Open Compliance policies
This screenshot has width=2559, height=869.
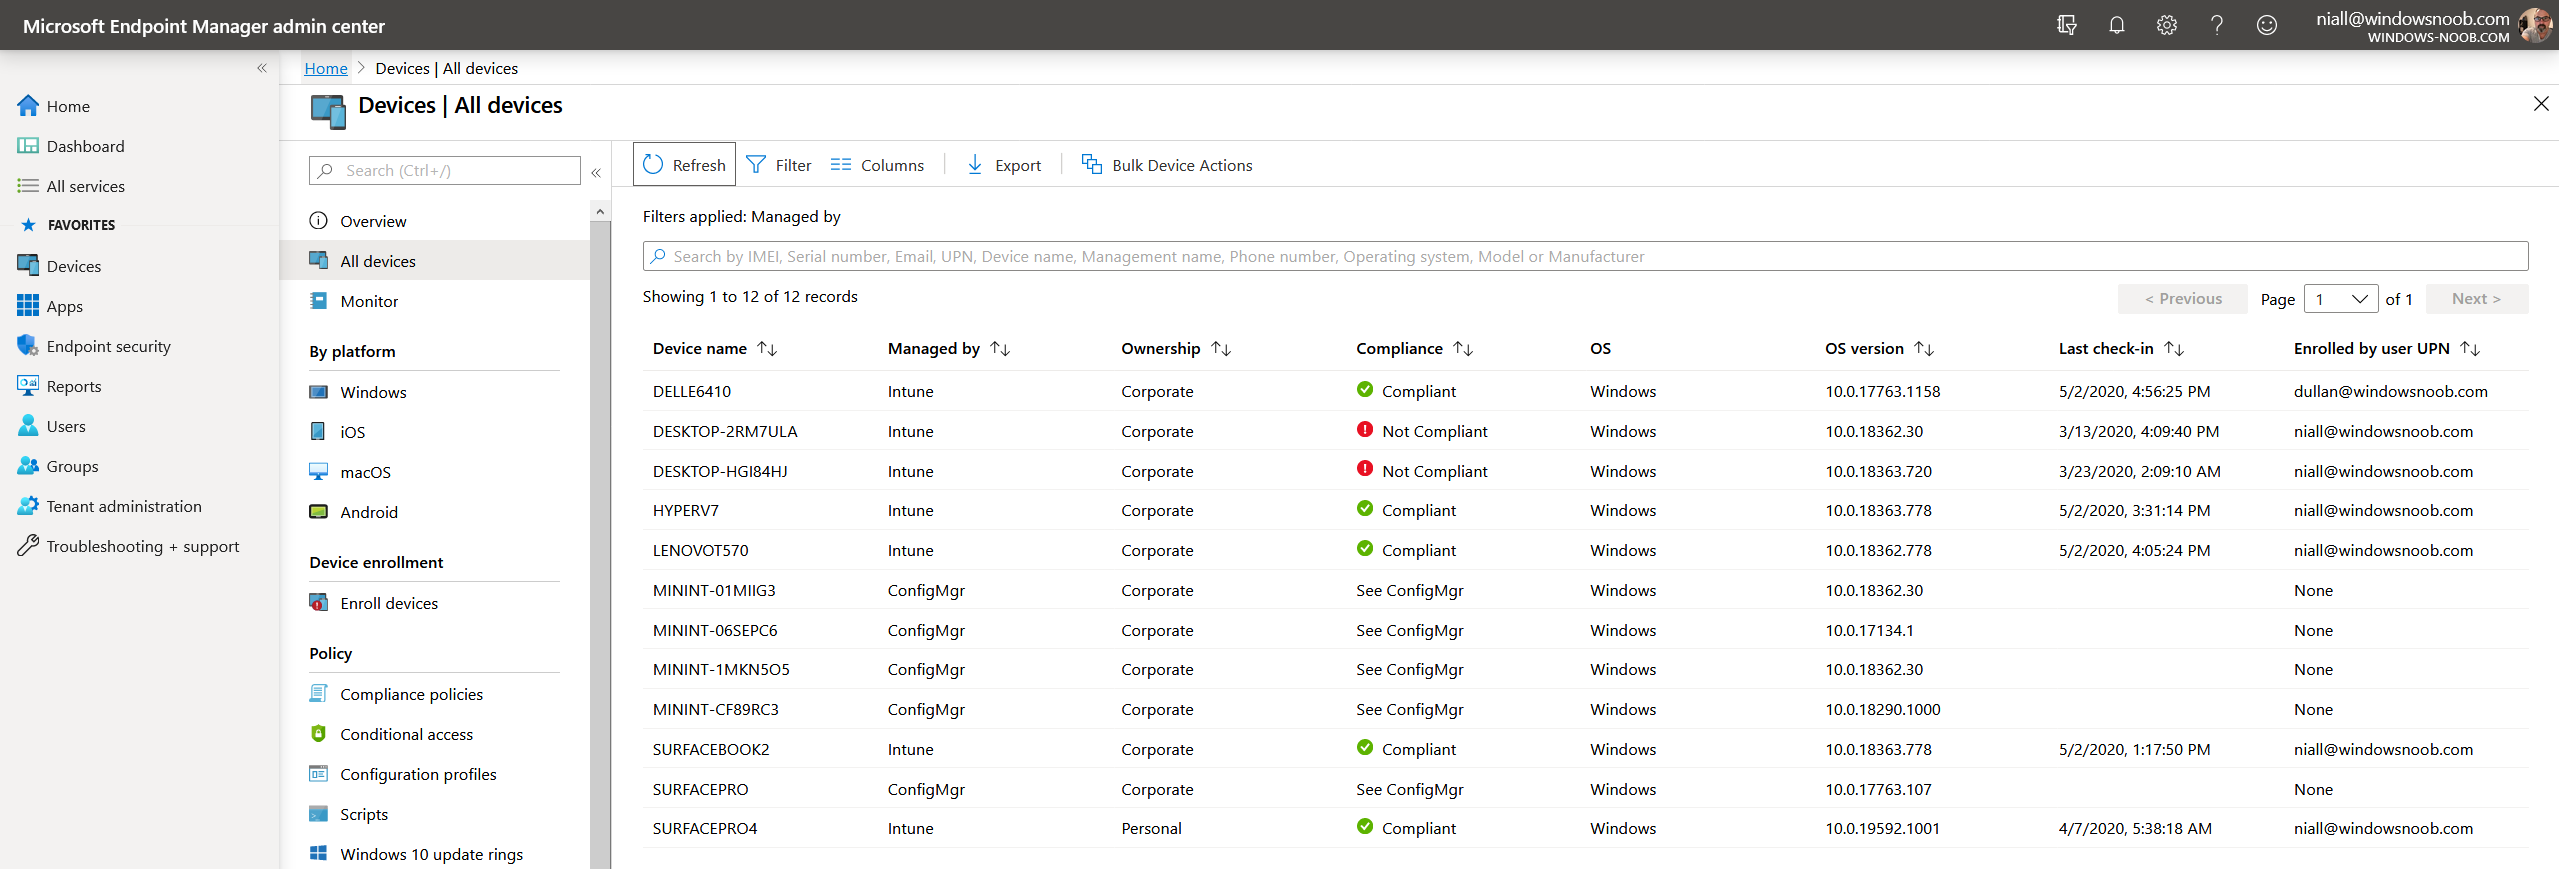[x=396, y=694]
